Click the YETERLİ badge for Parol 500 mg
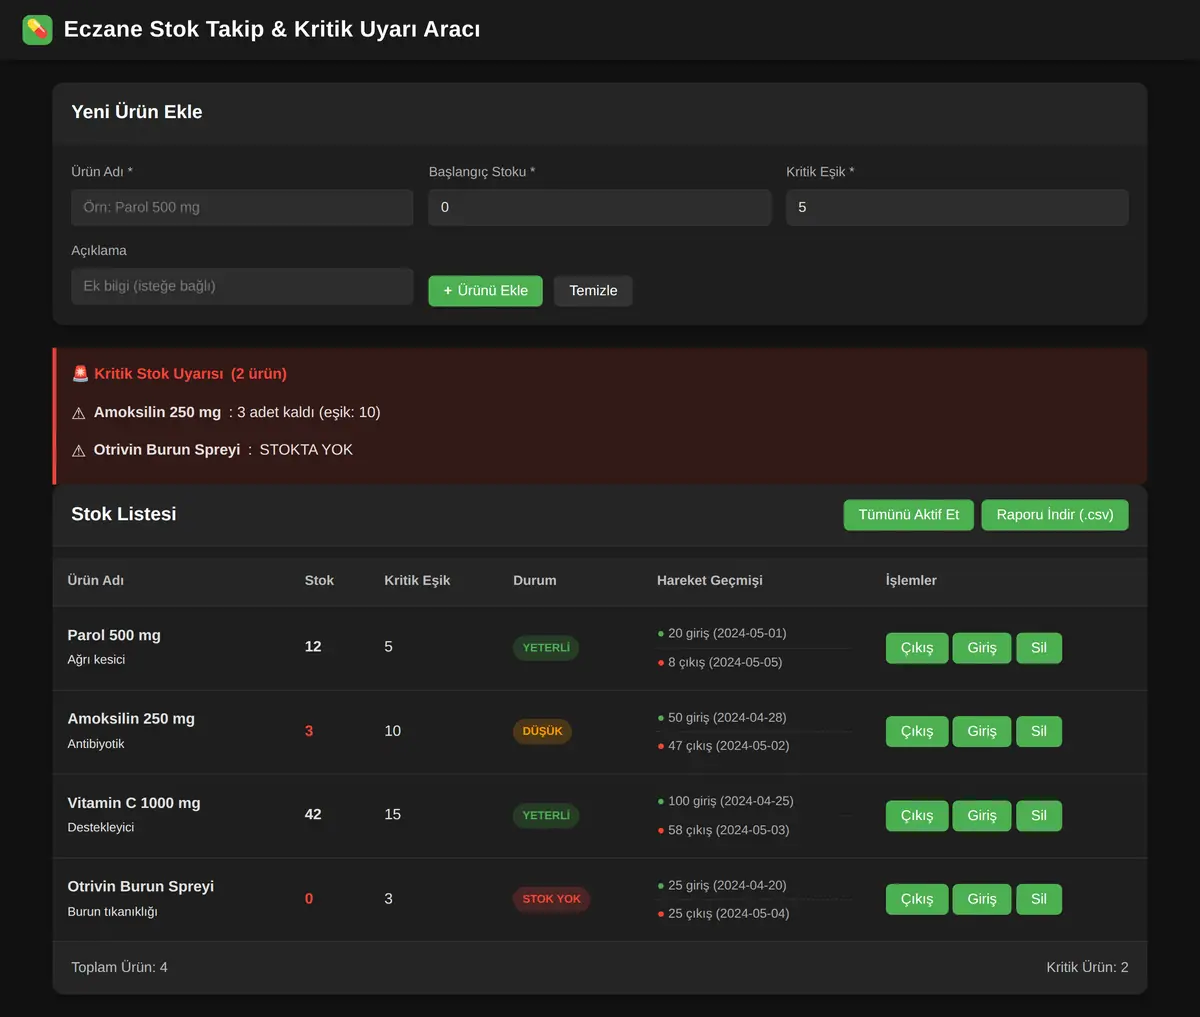 (546, 648)
